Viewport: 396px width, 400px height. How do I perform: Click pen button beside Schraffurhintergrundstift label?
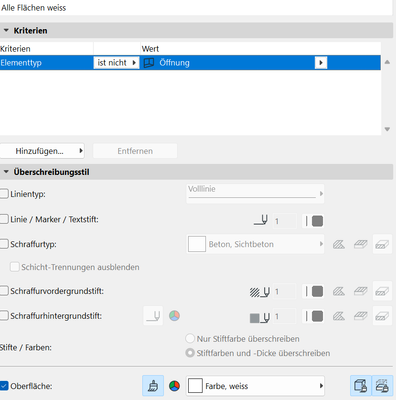click(x=153, y=316)
